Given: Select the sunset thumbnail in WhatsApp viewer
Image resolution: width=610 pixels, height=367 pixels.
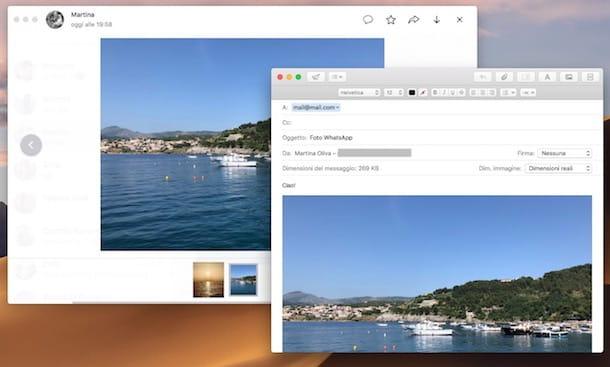Looking at the screenshot, I should pos(209,279).
